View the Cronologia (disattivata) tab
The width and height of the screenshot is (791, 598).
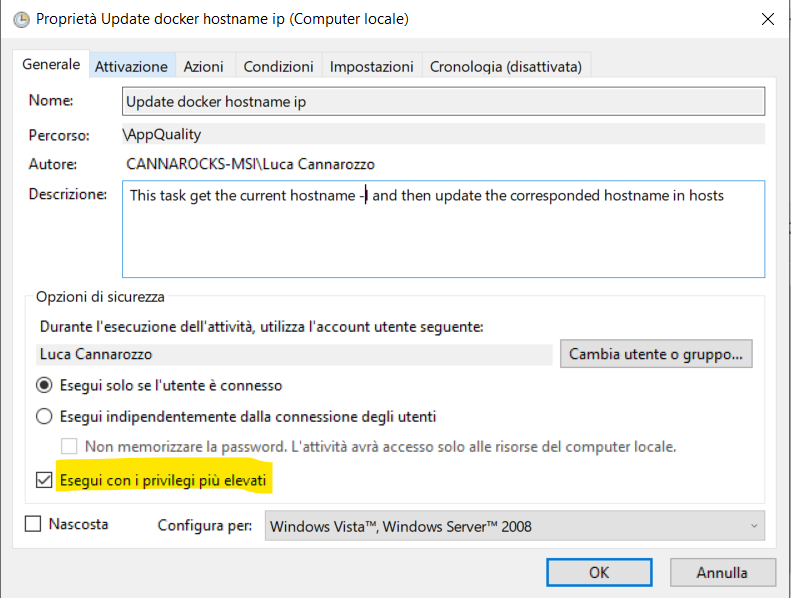[x=505, y=66]
